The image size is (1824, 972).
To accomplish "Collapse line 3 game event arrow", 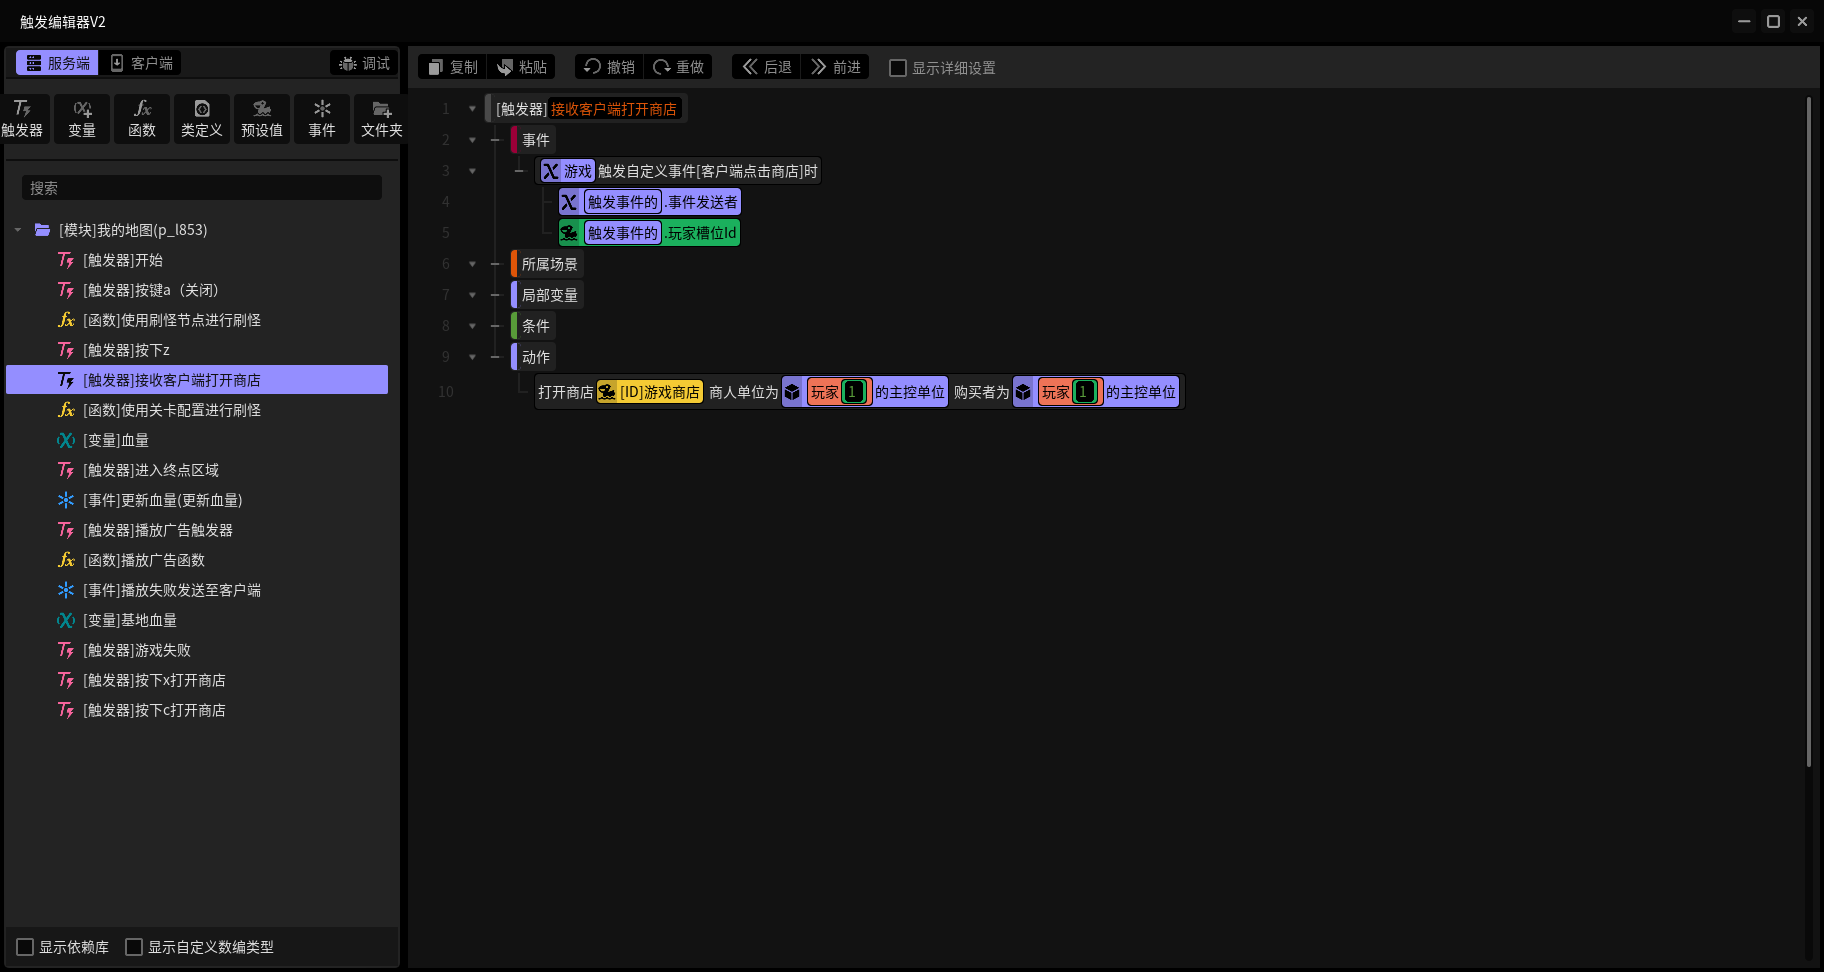I will pos(472,171).
